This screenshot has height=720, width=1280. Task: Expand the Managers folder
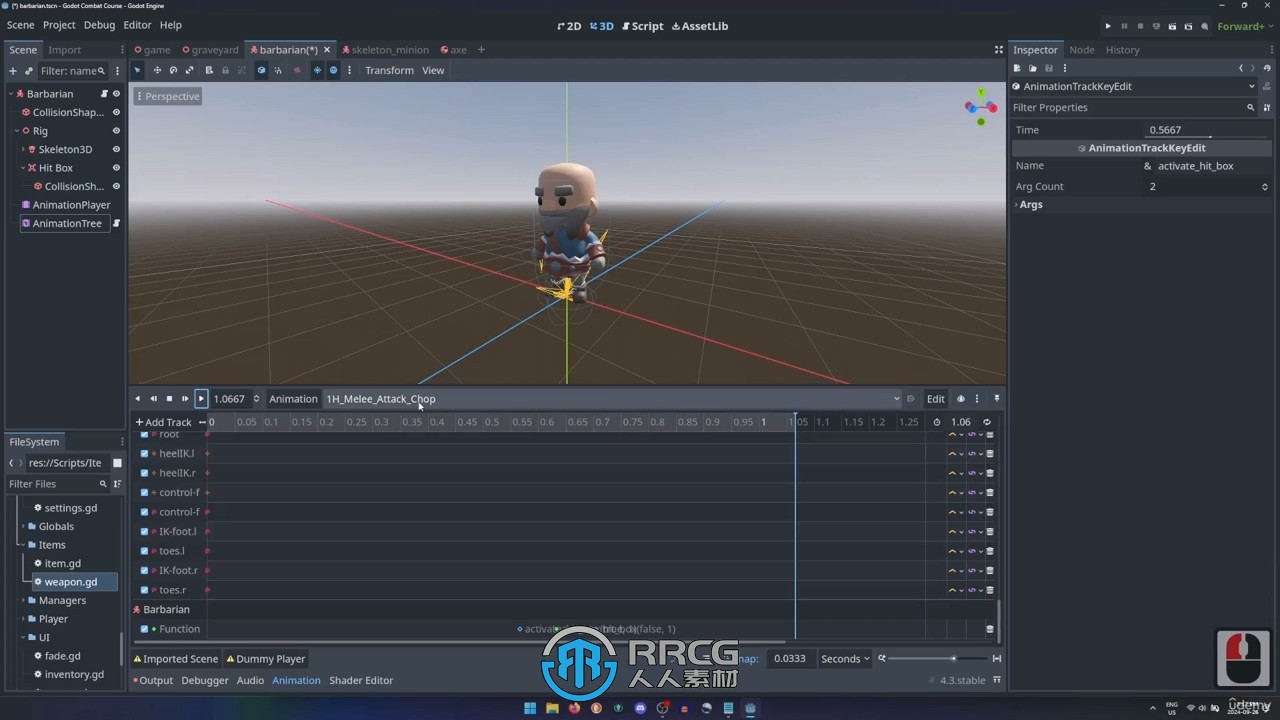pyautogui.click(x=23, y=601)
